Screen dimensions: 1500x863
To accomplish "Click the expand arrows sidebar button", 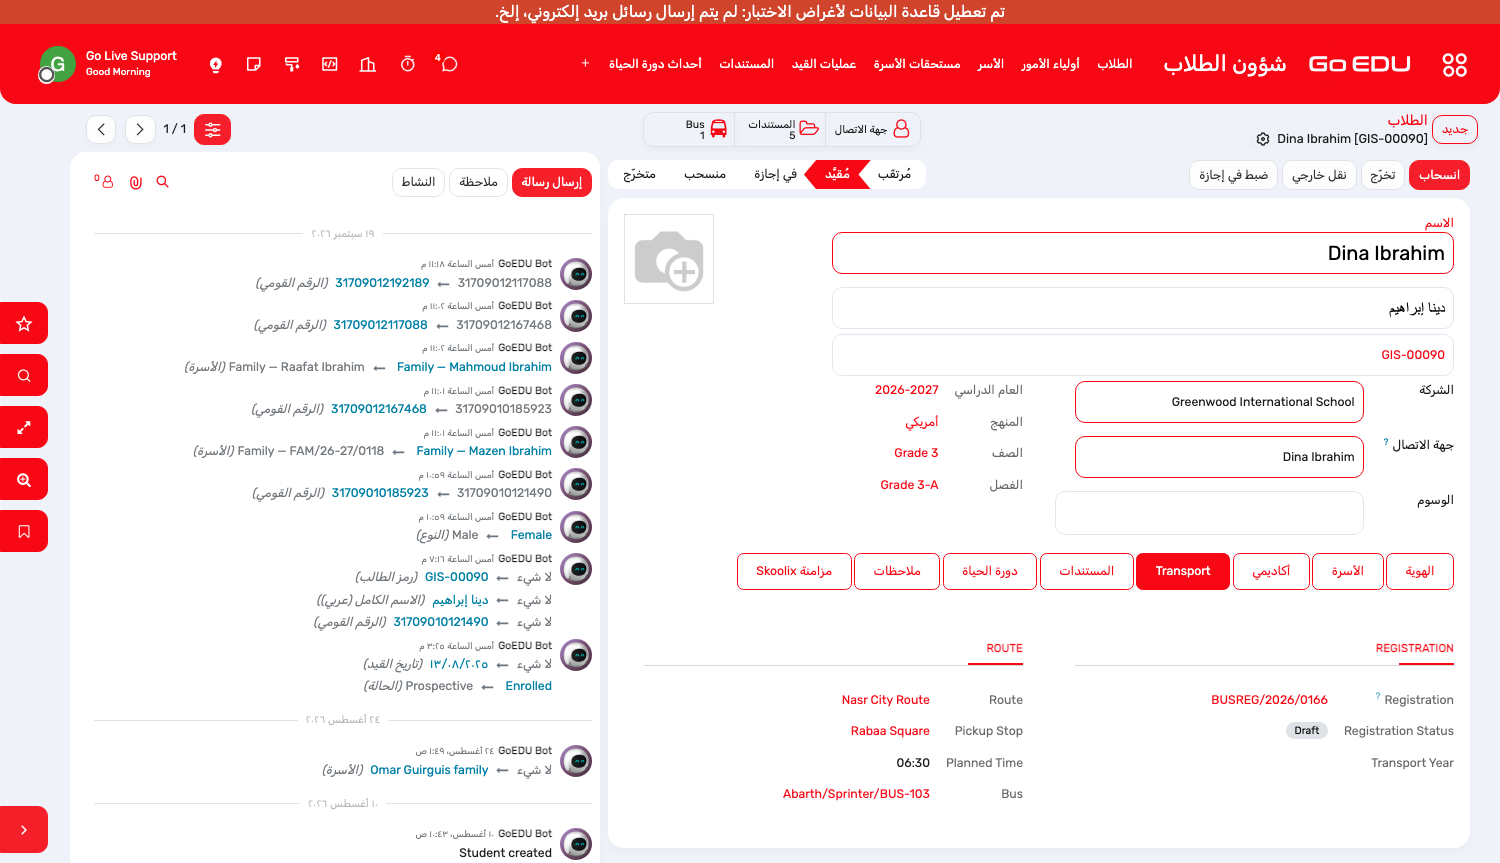I will [24, 427].
